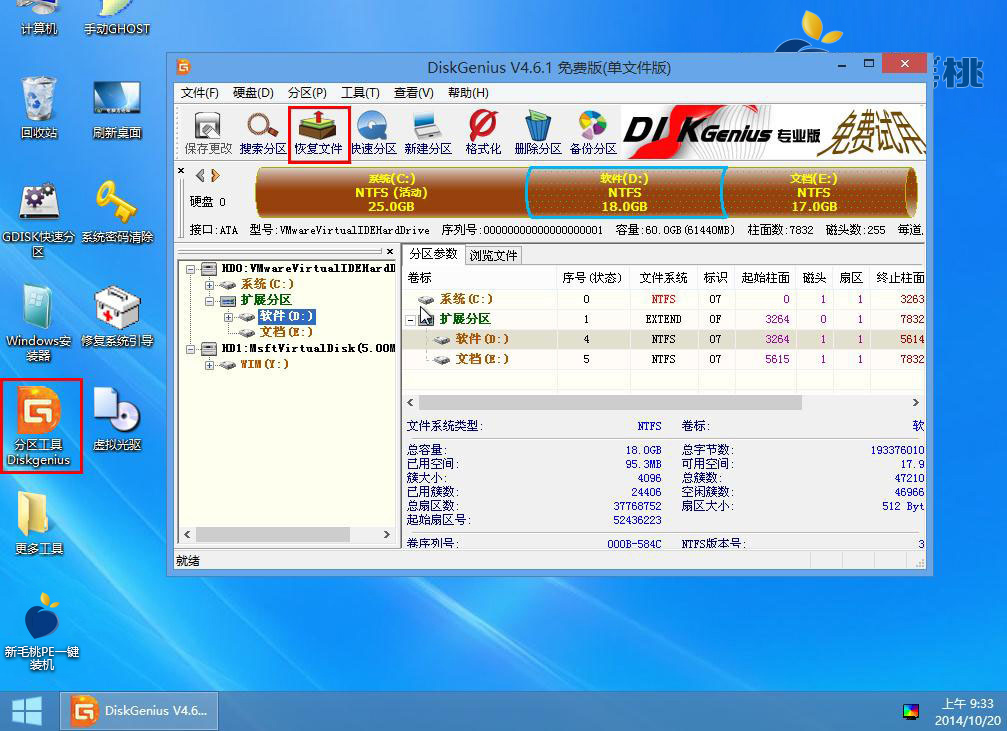The width and height of the screenshot is (1007, 731).
Task: Open the System Password Clear (系统密码清除) icon
Action: coord(117,212)
